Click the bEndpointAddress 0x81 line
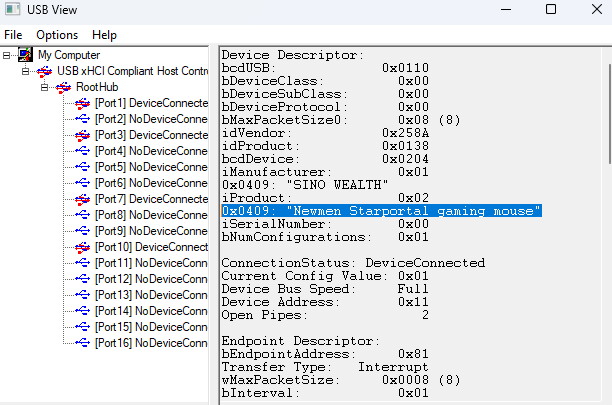 tap(325, 354)
